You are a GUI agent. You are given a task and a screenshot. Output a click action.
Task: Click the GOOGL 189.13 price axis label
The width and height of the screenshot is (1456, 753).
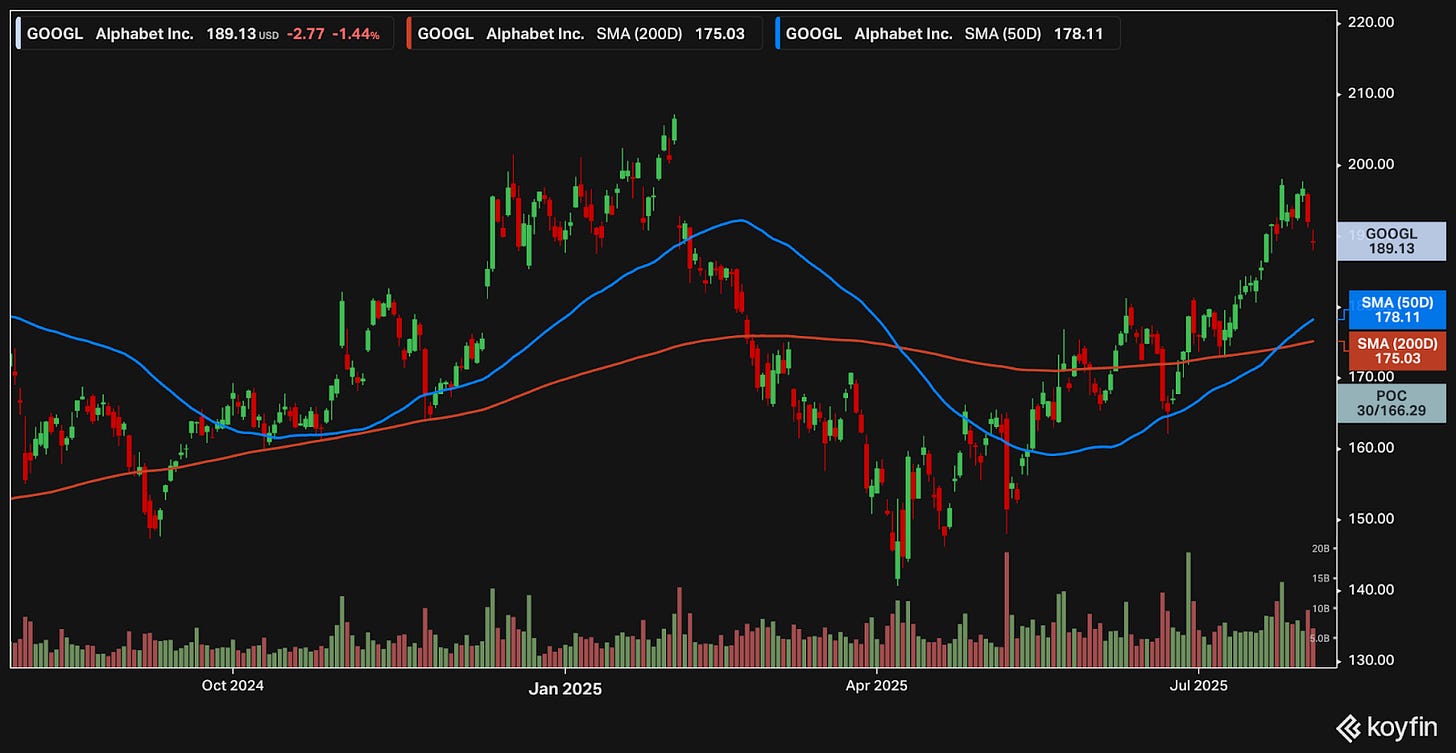[x=1391, y=241]
